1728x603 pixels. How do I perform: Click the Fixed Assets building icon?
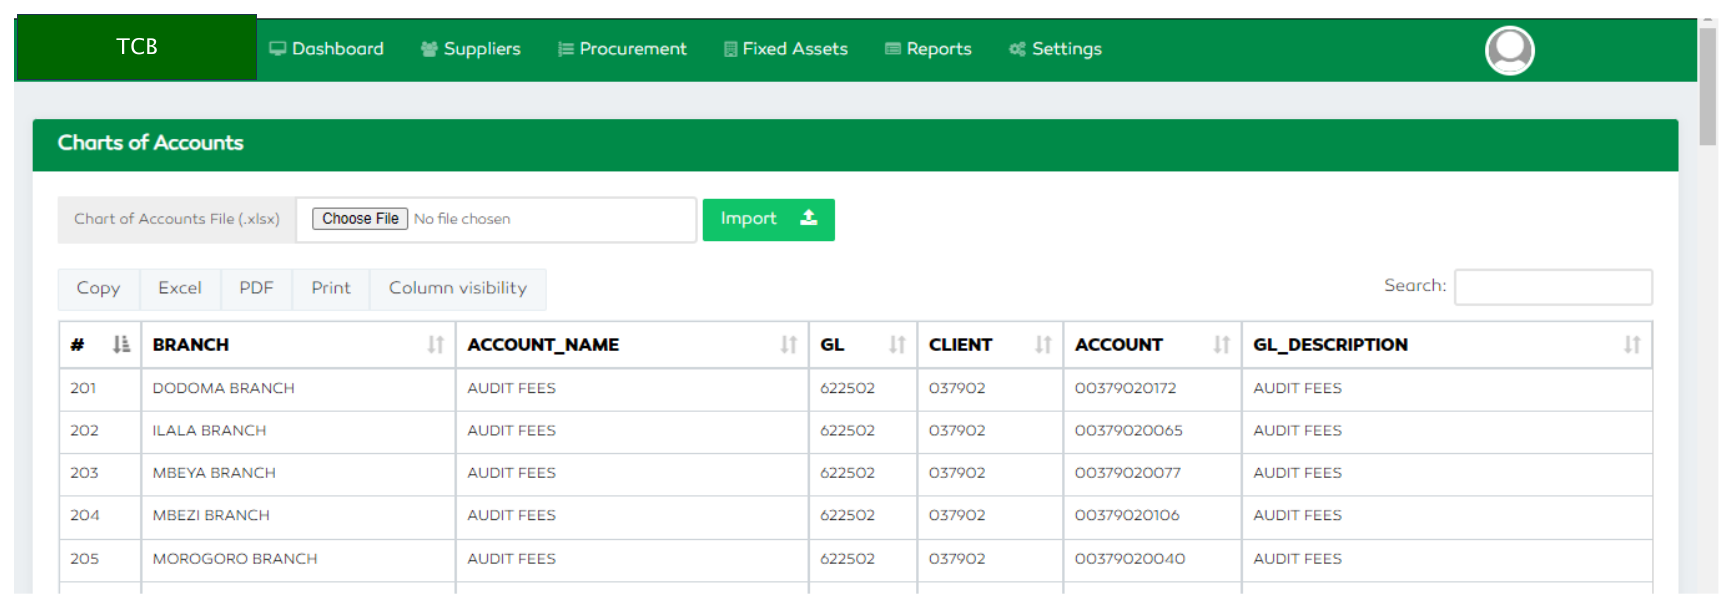click(x=730, y=49)
